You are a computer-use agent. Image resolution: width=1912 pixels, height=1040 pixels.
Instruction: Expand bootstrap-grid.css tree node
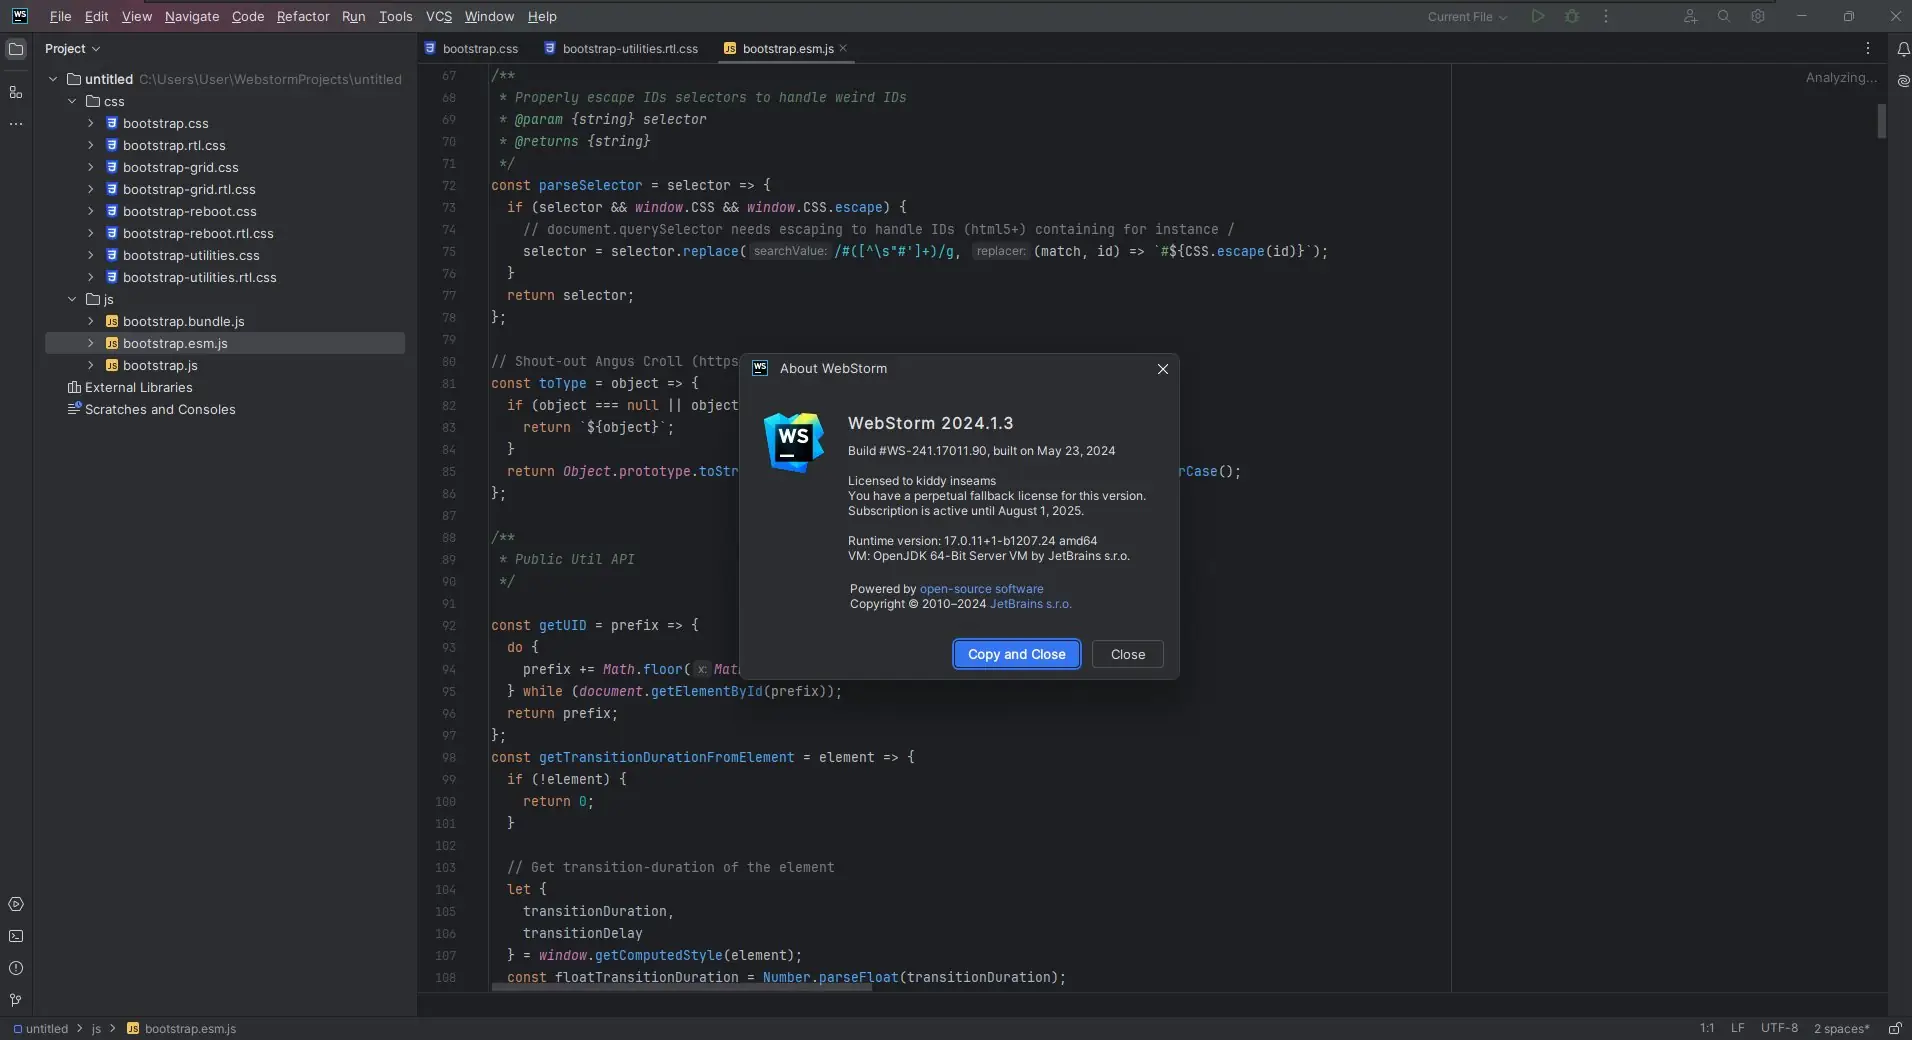click(91, 167)
